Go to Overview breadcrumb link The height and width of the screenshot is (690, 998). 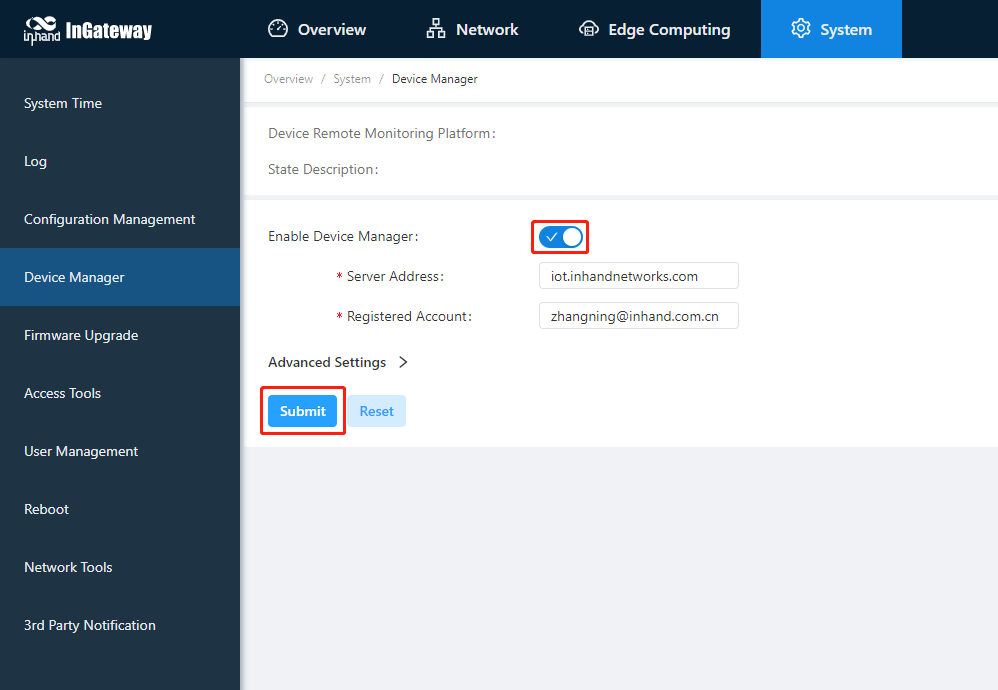288,79
